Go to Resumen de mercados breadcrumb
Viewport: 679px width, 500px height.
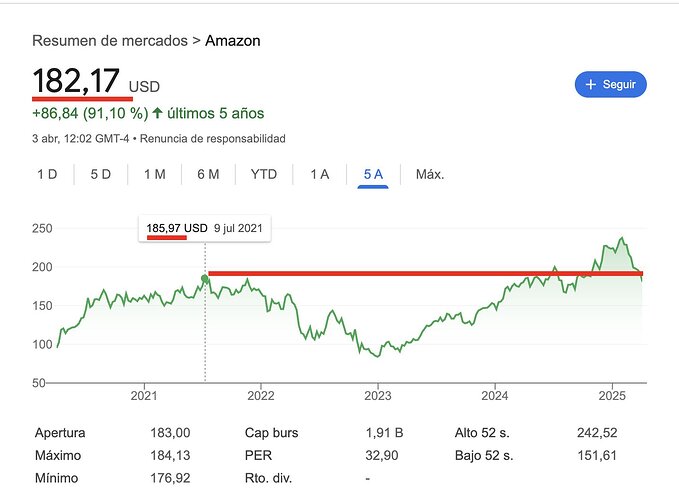109,41
